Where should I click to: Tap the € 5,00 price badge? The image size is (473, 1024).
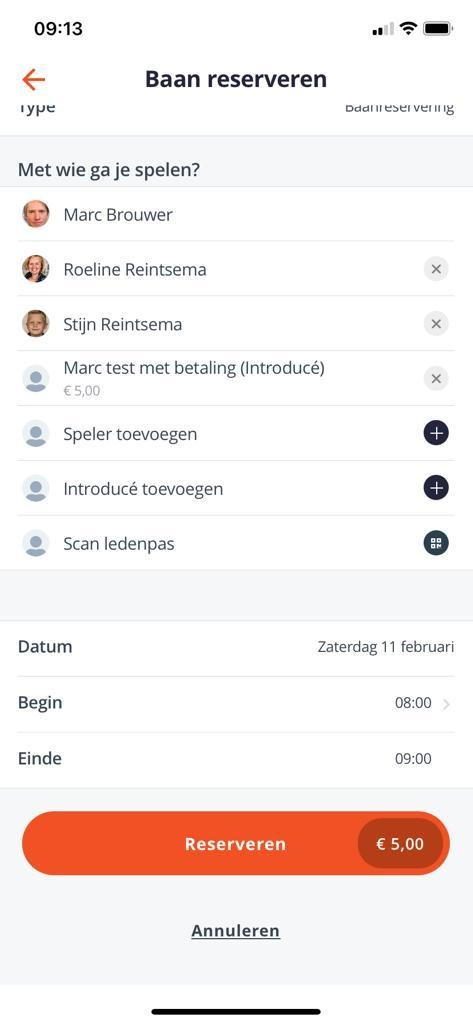pos(400,844)
